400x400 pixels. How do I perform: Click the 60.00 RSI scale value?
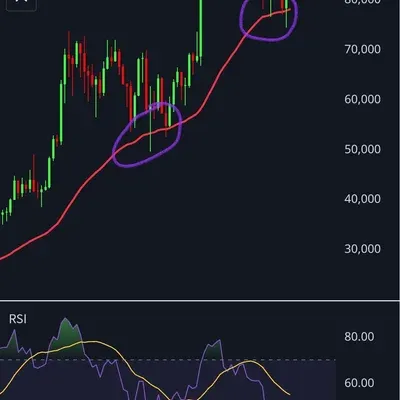(359, 383)
